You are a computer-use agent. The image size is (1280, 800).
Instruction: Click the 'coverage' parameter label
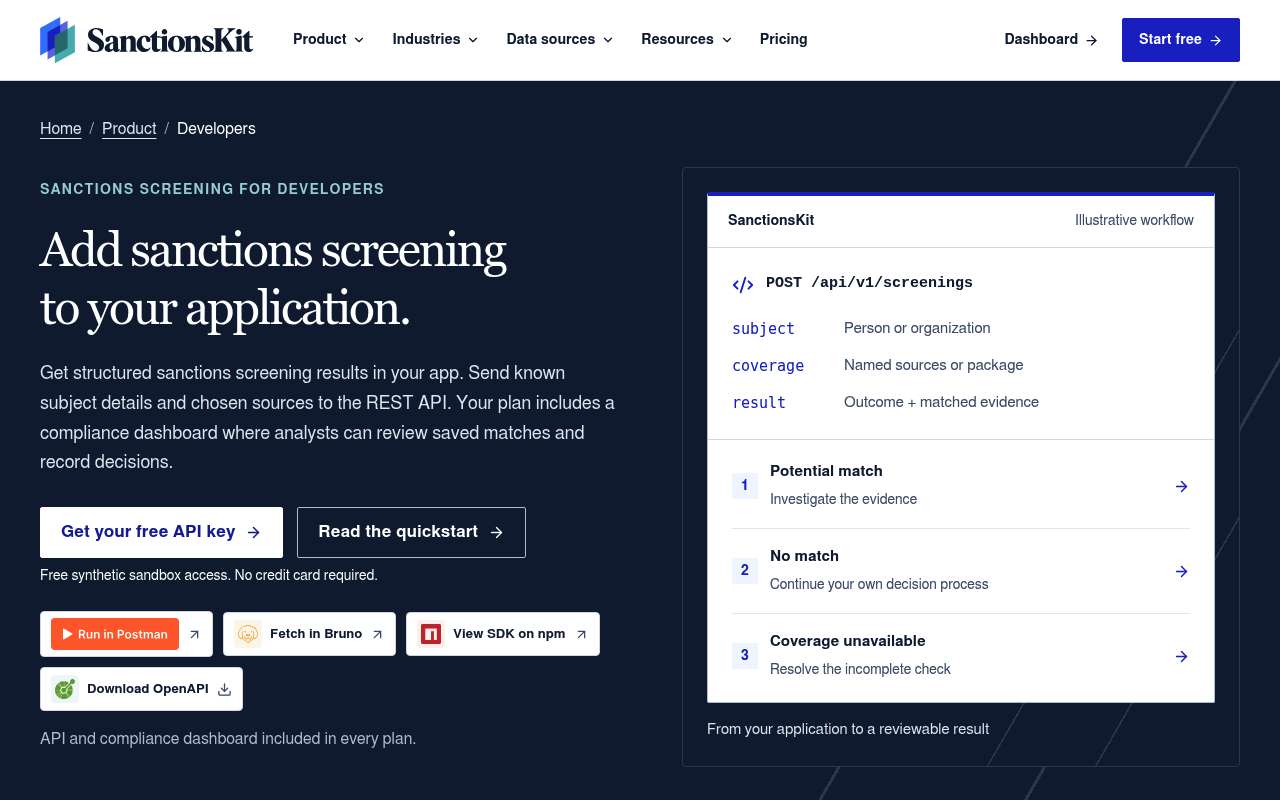point(768,365)
